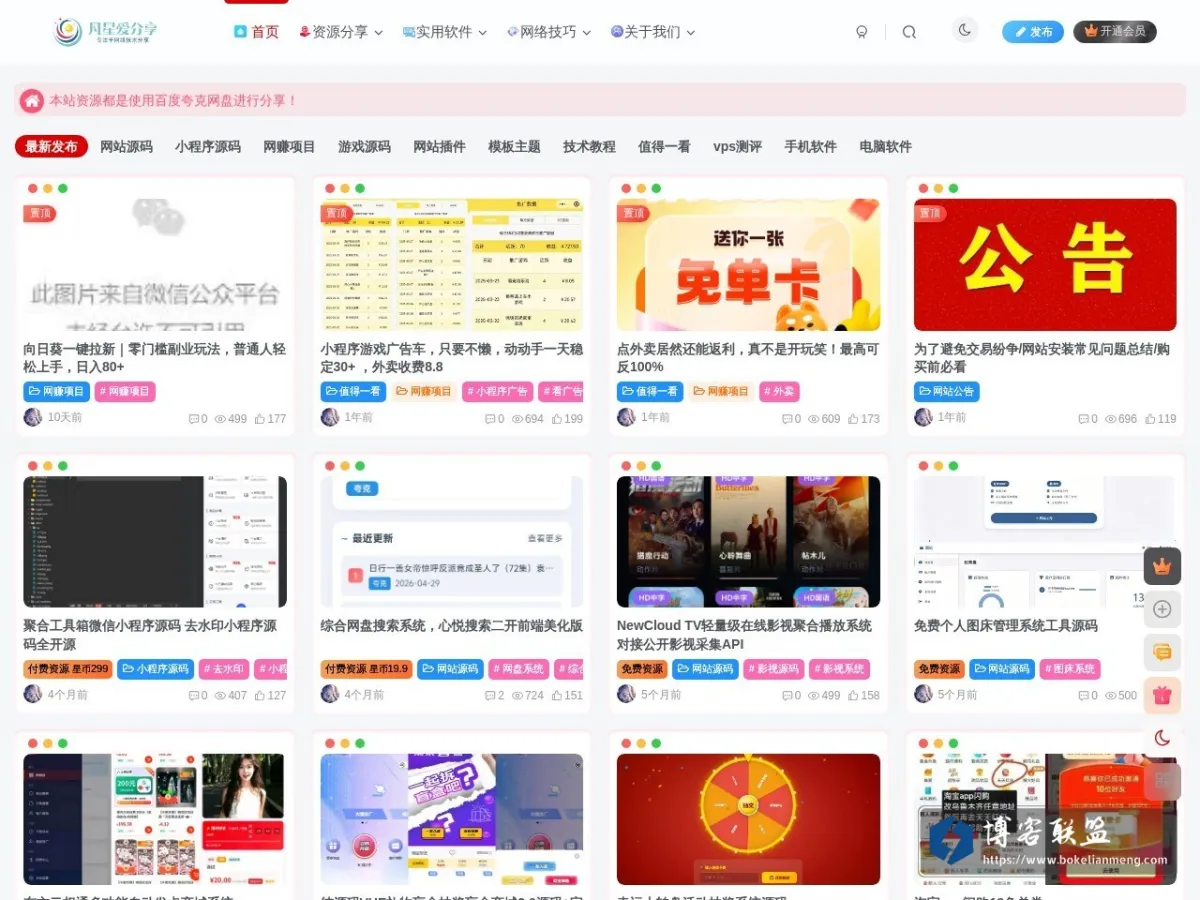Click author avatar on 向日葵一键拉新 card

click(33, 417)
